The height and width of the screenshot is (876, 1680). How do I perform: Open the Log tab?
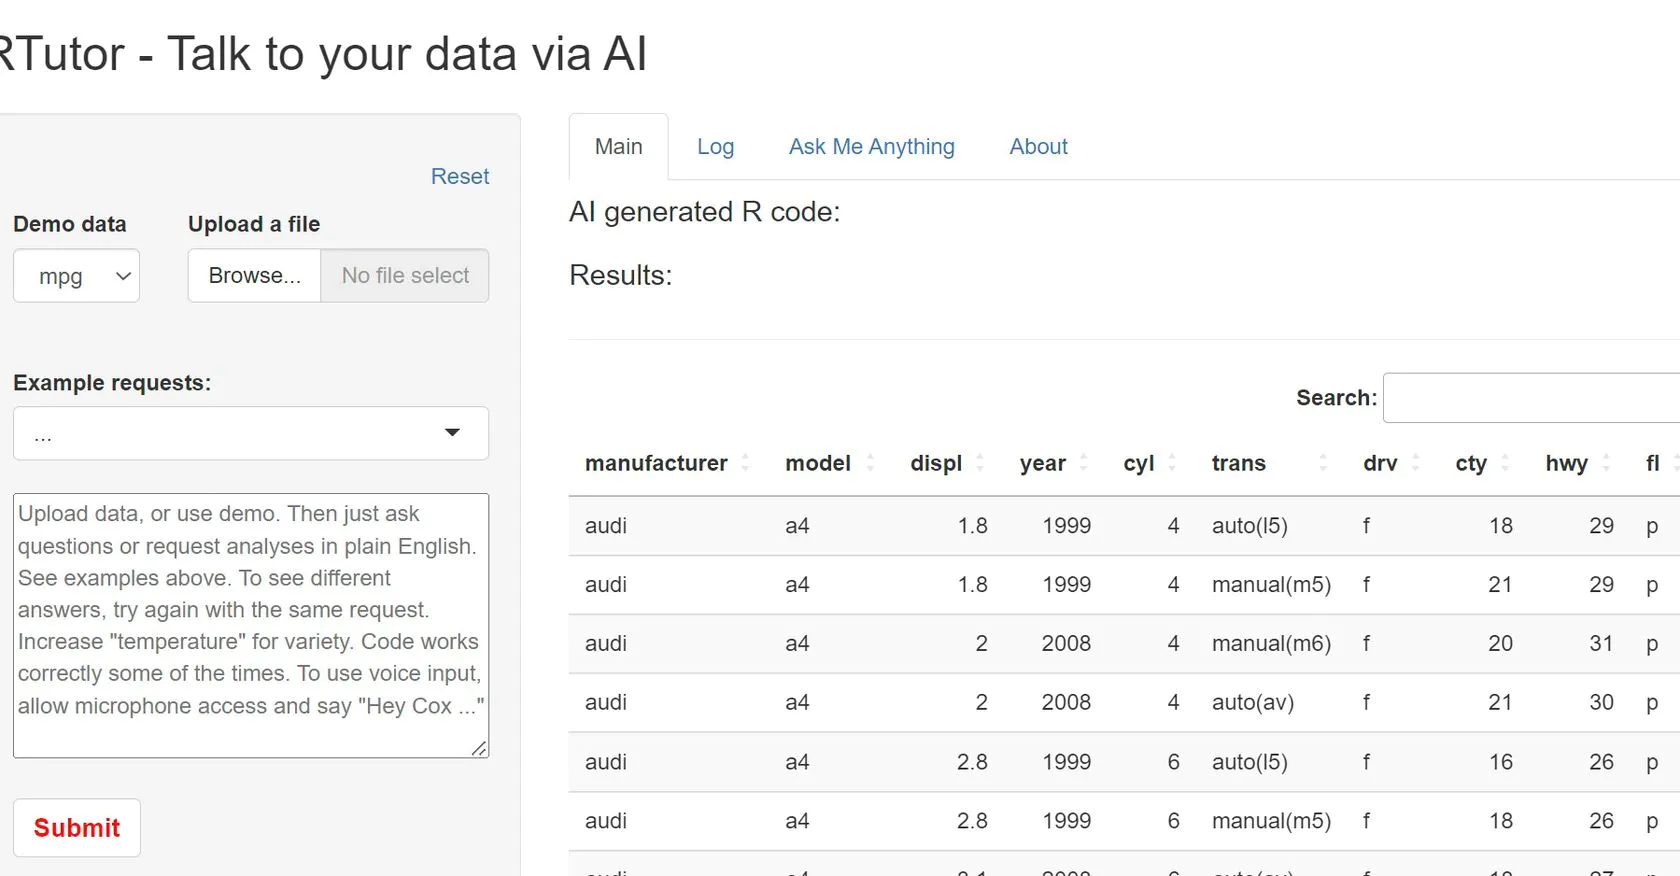tap(715, 147)
